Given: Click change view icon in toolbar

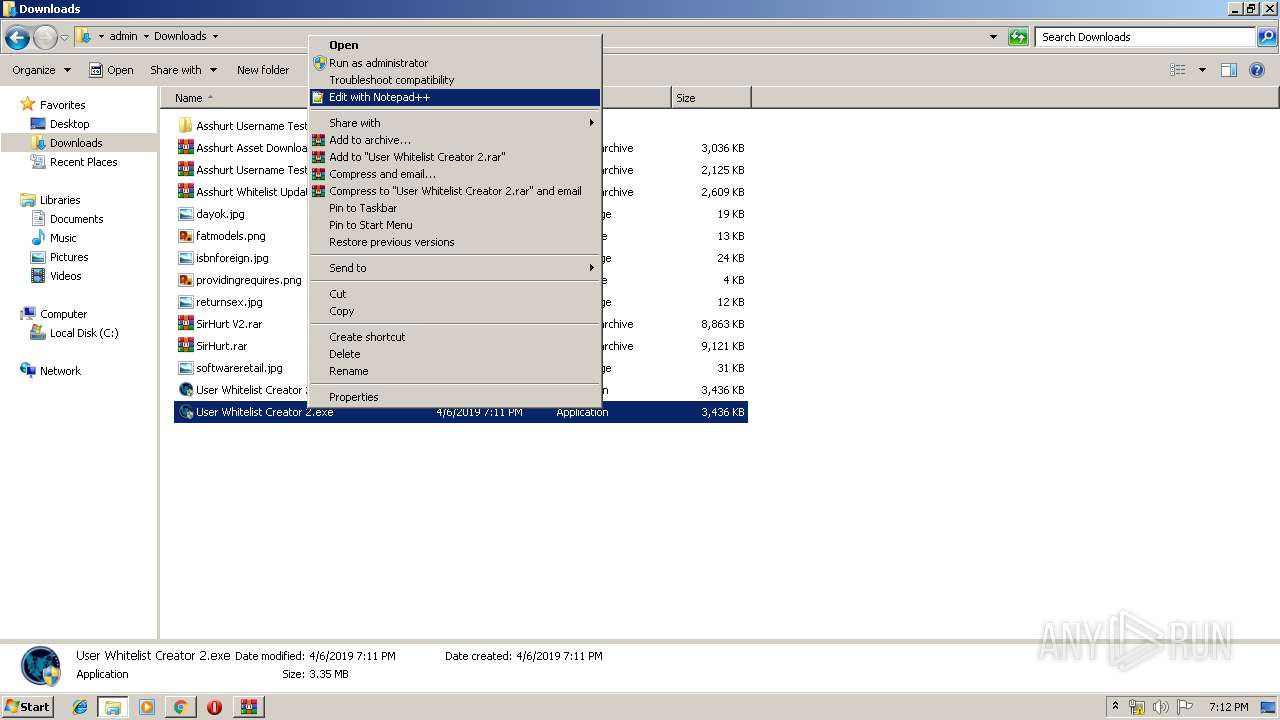Looking at the screenshot, I should [x=1178, y=70].
